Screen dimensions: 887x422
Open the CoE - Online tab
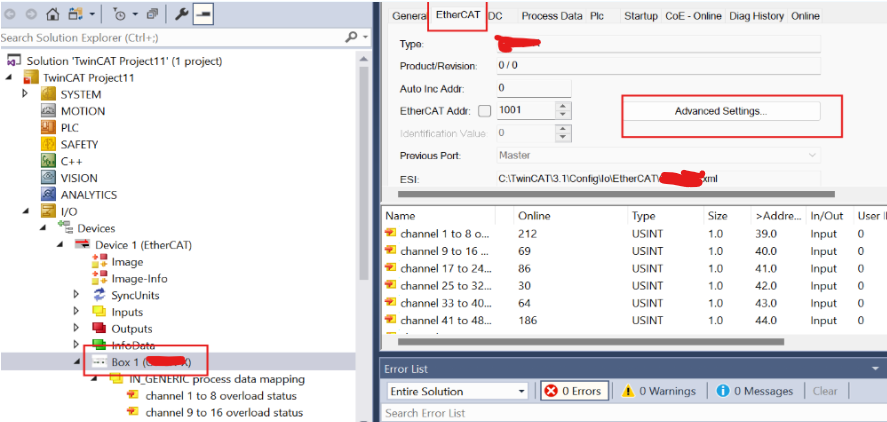click(x=694, y=16)
